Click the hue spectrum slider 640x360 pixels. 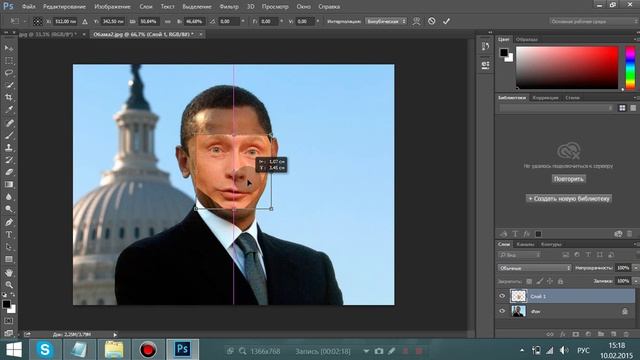(x=630, y=67)
